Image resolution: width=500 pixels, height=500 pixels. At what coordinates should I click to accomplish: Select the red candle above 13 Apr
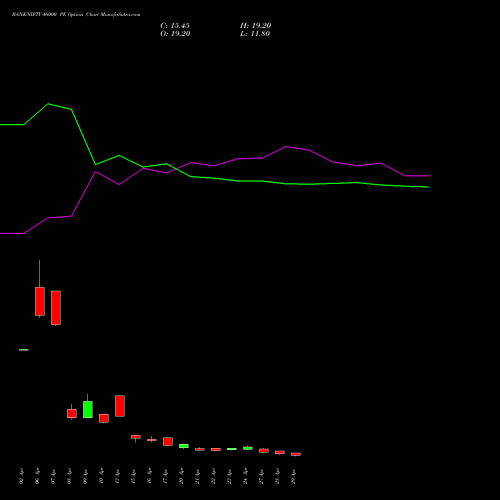click(120, 406)
